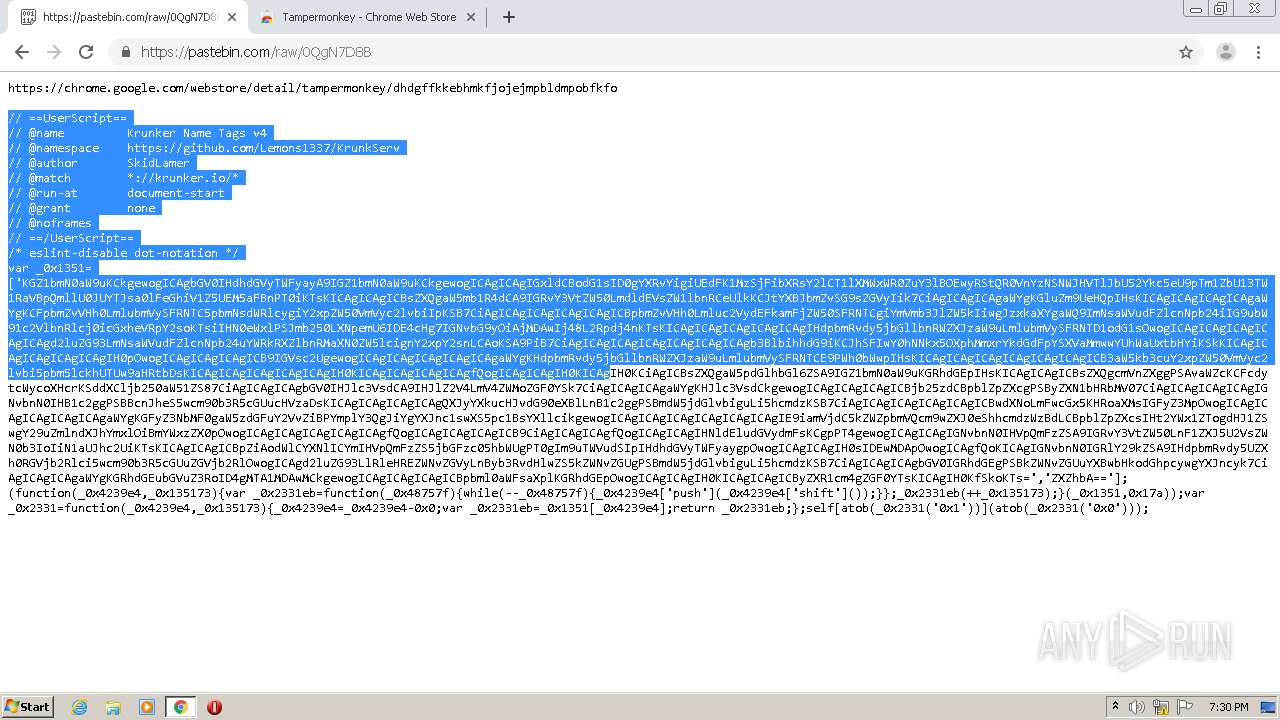1280x720 pixels.
Task: Click the address bar URL field
Action: [640, 52]
